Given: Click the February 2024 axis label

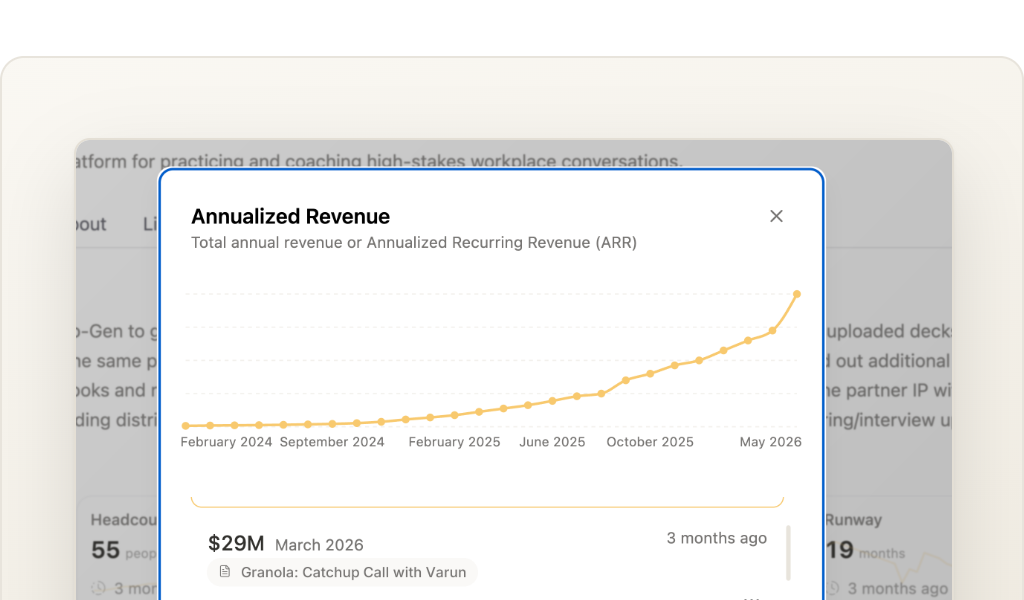Looking at the screenshot, I should 226,442.
